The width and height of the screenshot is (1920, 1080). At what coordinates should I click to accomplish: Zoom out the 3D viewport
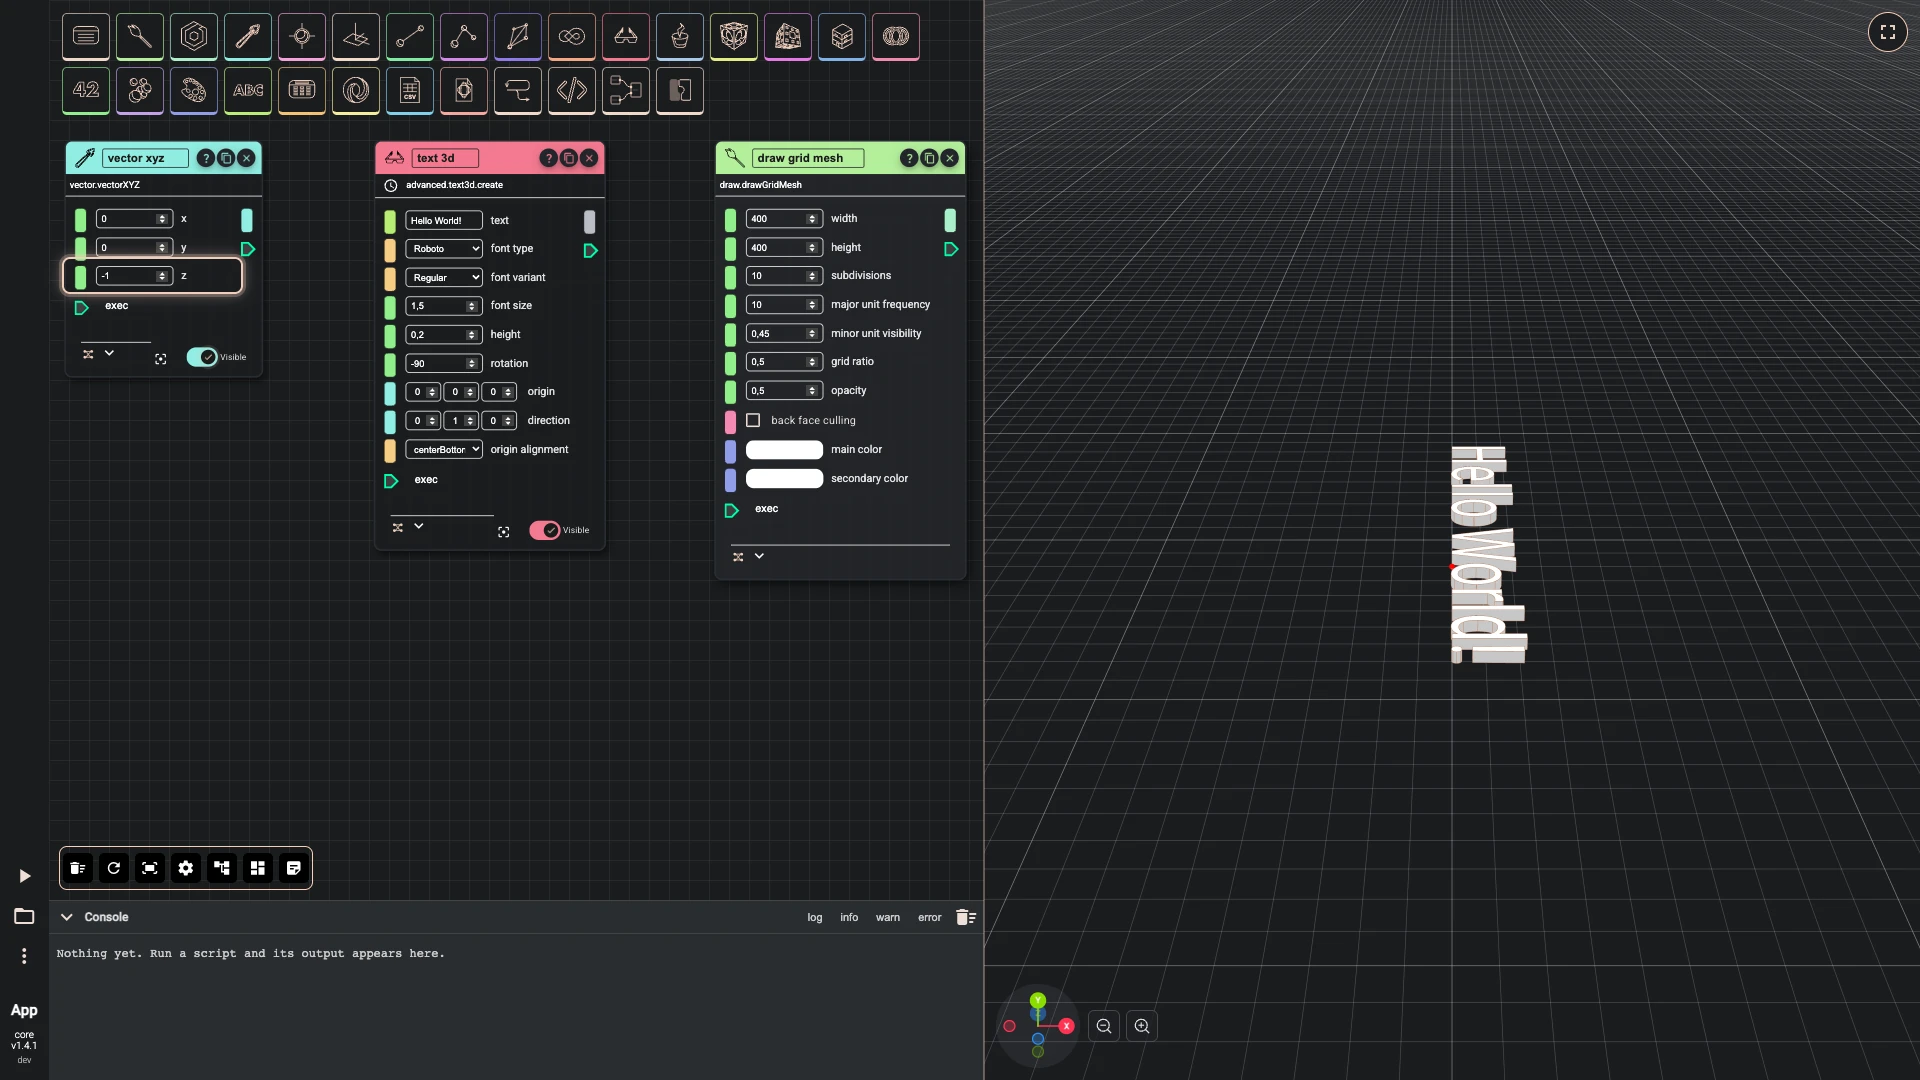tap(1104, 1026)
